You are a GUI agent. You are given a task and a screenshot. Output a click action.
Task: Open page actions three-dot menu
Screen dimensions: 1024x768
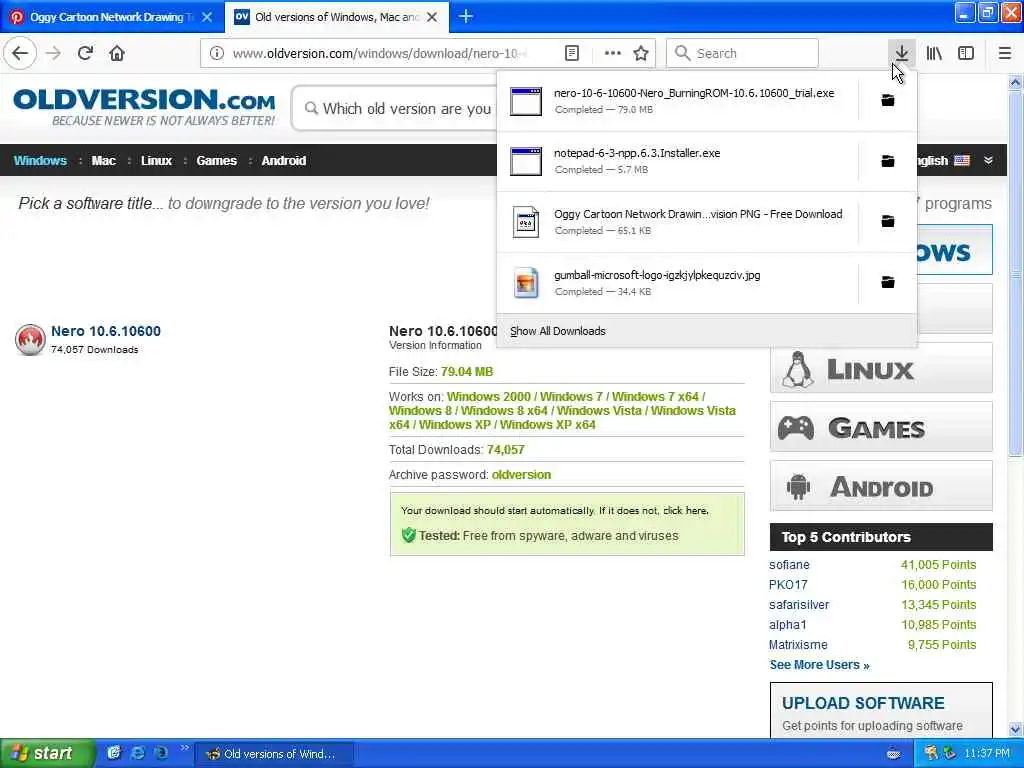[612, 53]
